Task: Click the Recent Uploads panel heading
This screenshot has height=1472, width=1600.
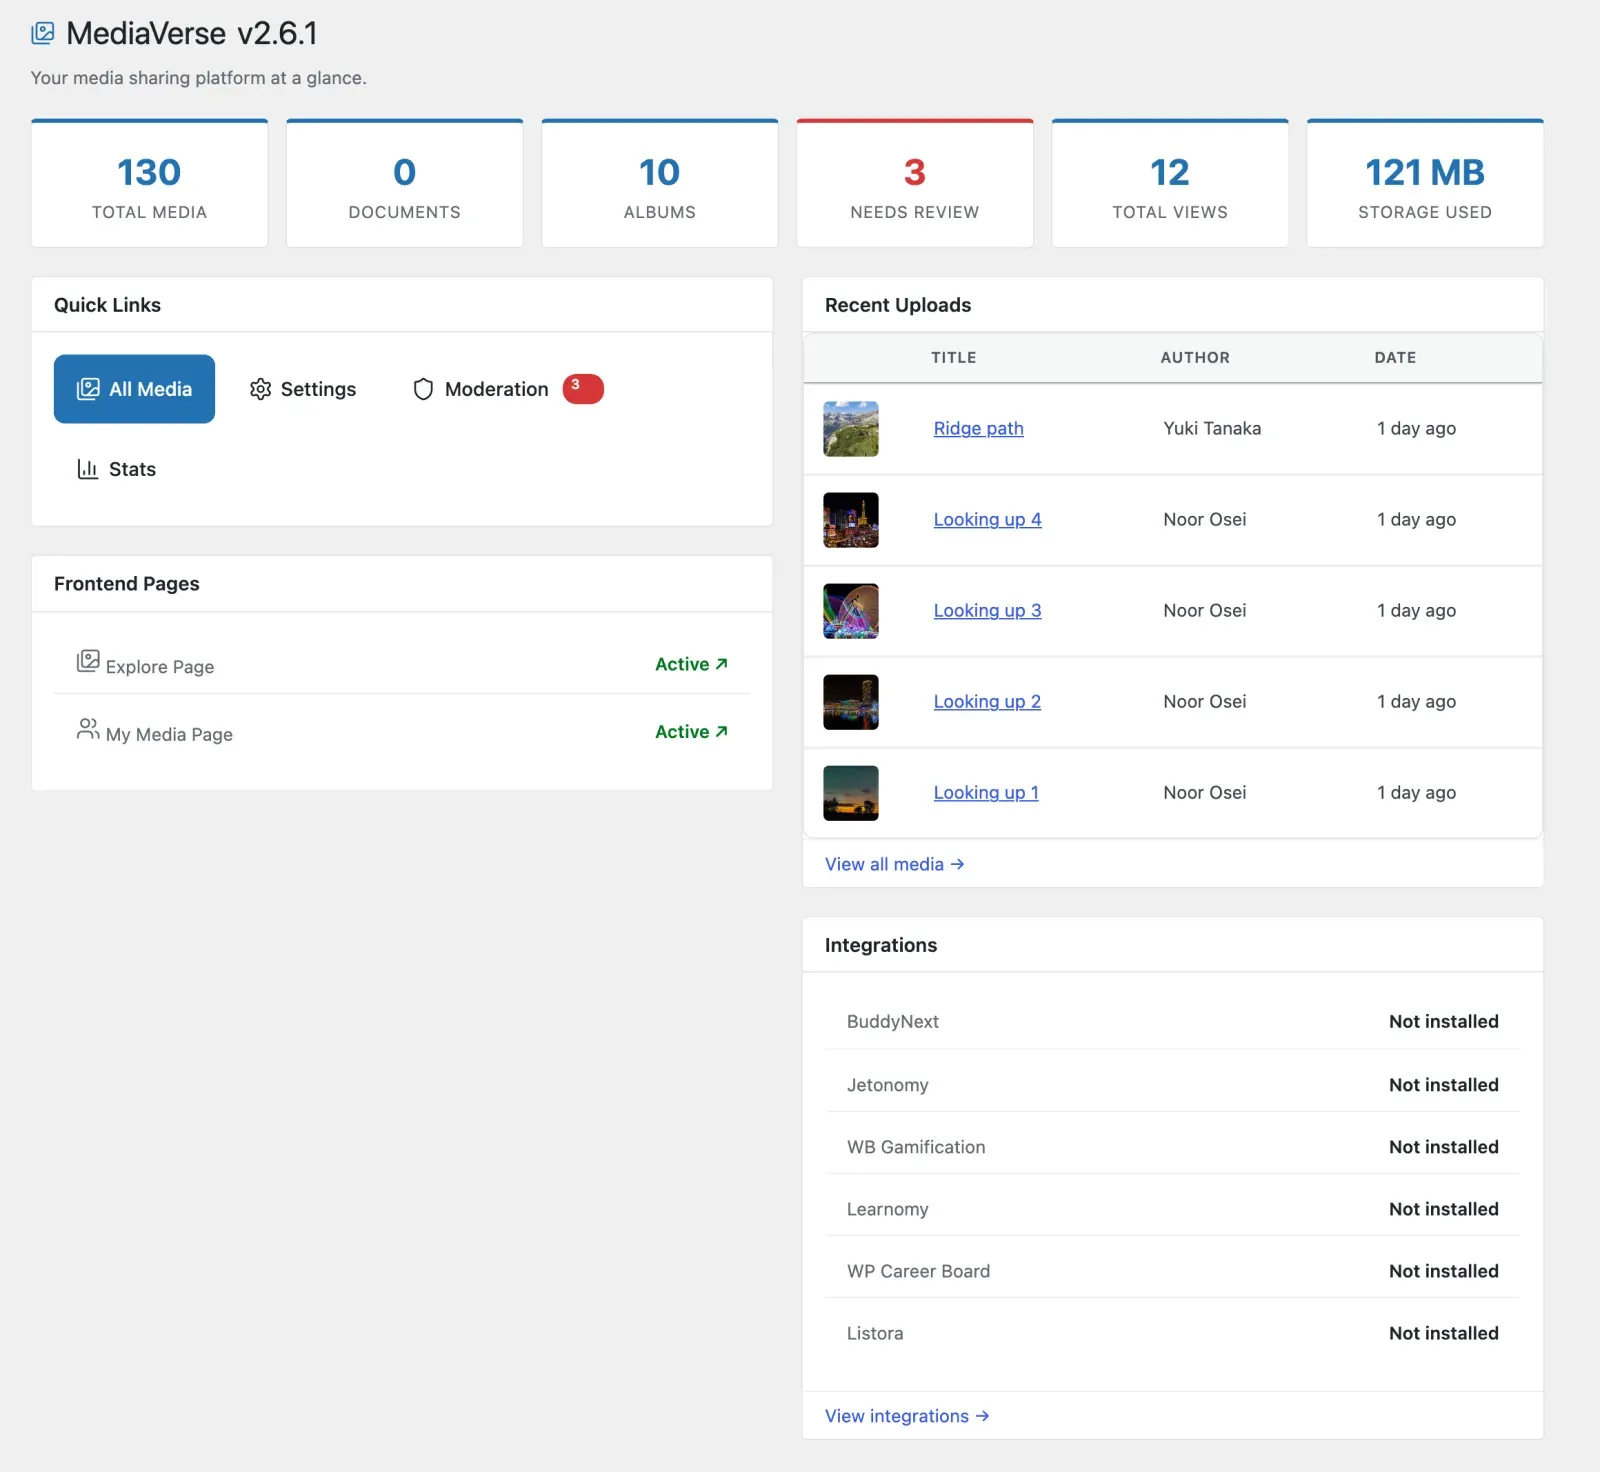Action: tap(898, 305)
